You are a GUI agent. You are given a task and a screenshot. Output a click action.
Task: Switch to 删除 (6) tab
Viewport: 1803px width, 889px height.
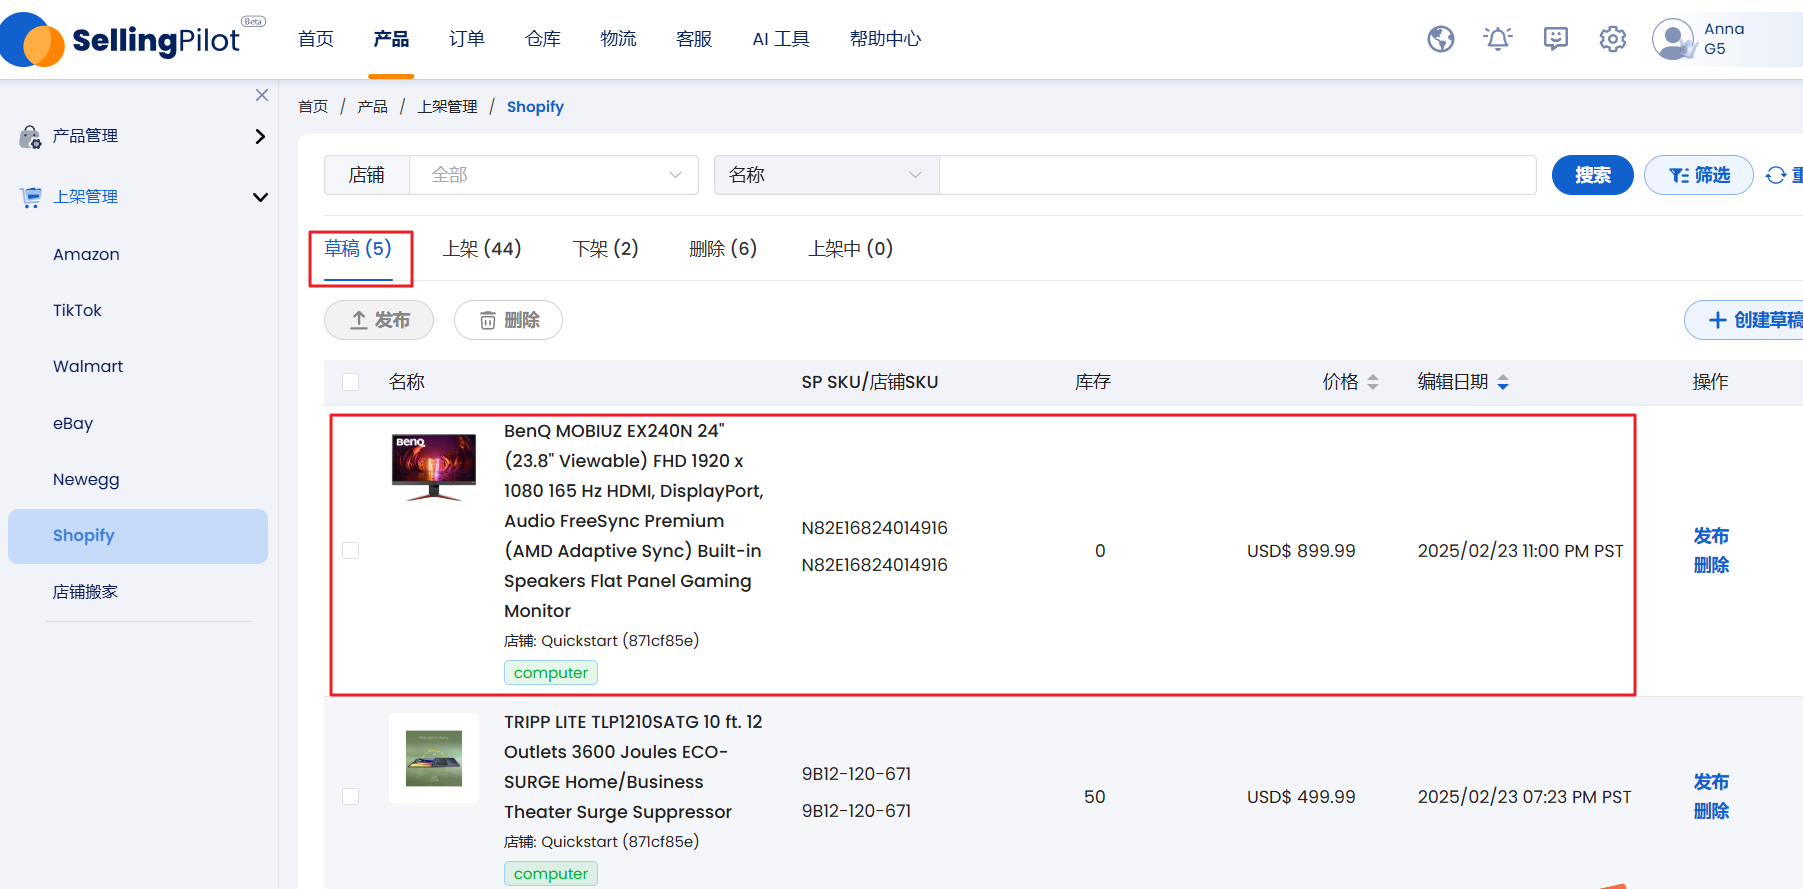(723, 248)
